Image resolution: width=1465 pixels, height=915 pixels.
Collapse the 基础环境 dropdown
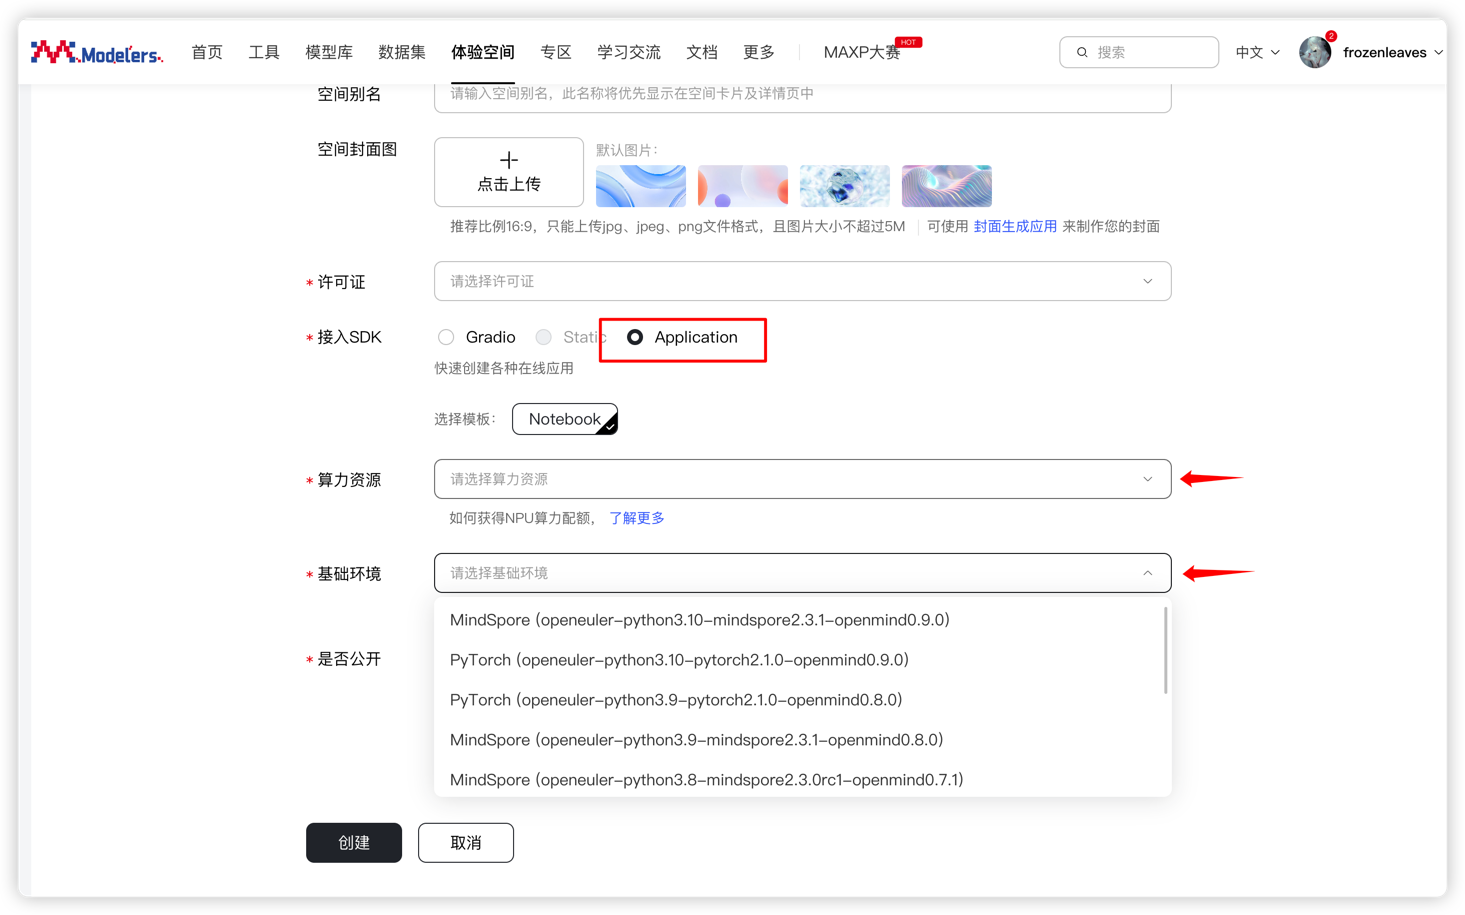802,573
